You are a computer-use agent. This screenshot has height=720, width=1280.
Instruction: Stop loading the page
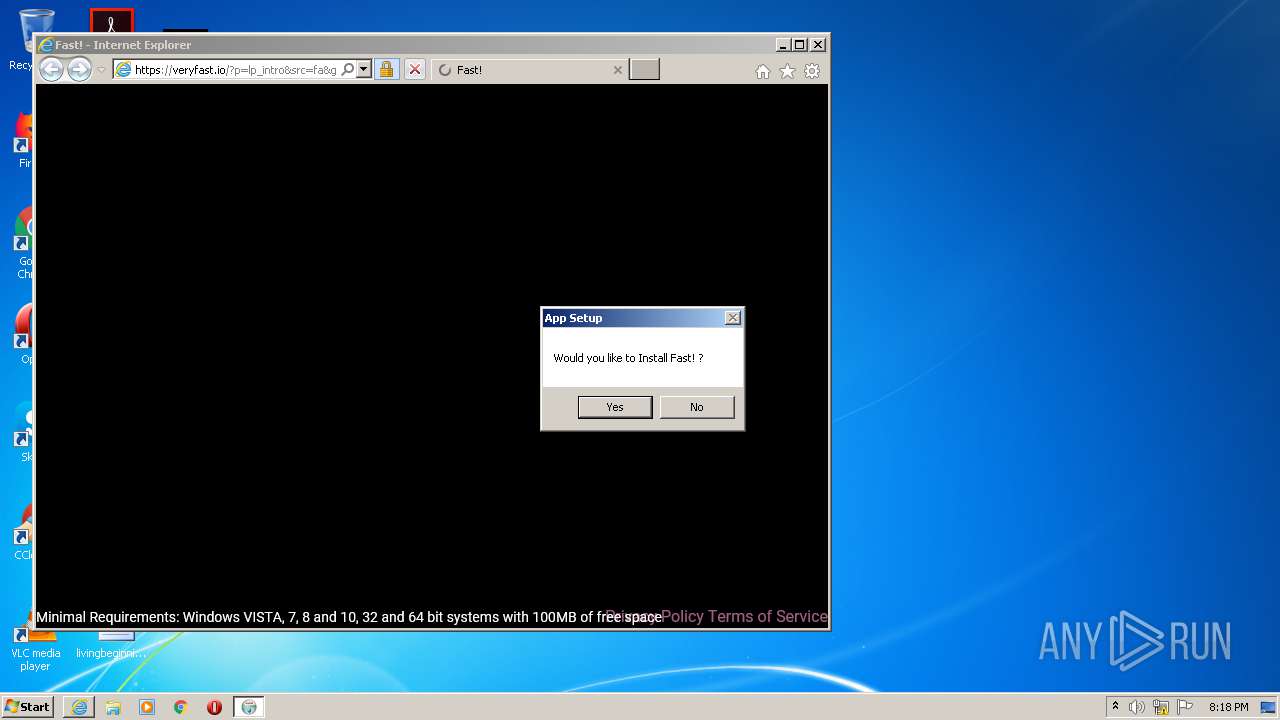(x=415, y=70)
